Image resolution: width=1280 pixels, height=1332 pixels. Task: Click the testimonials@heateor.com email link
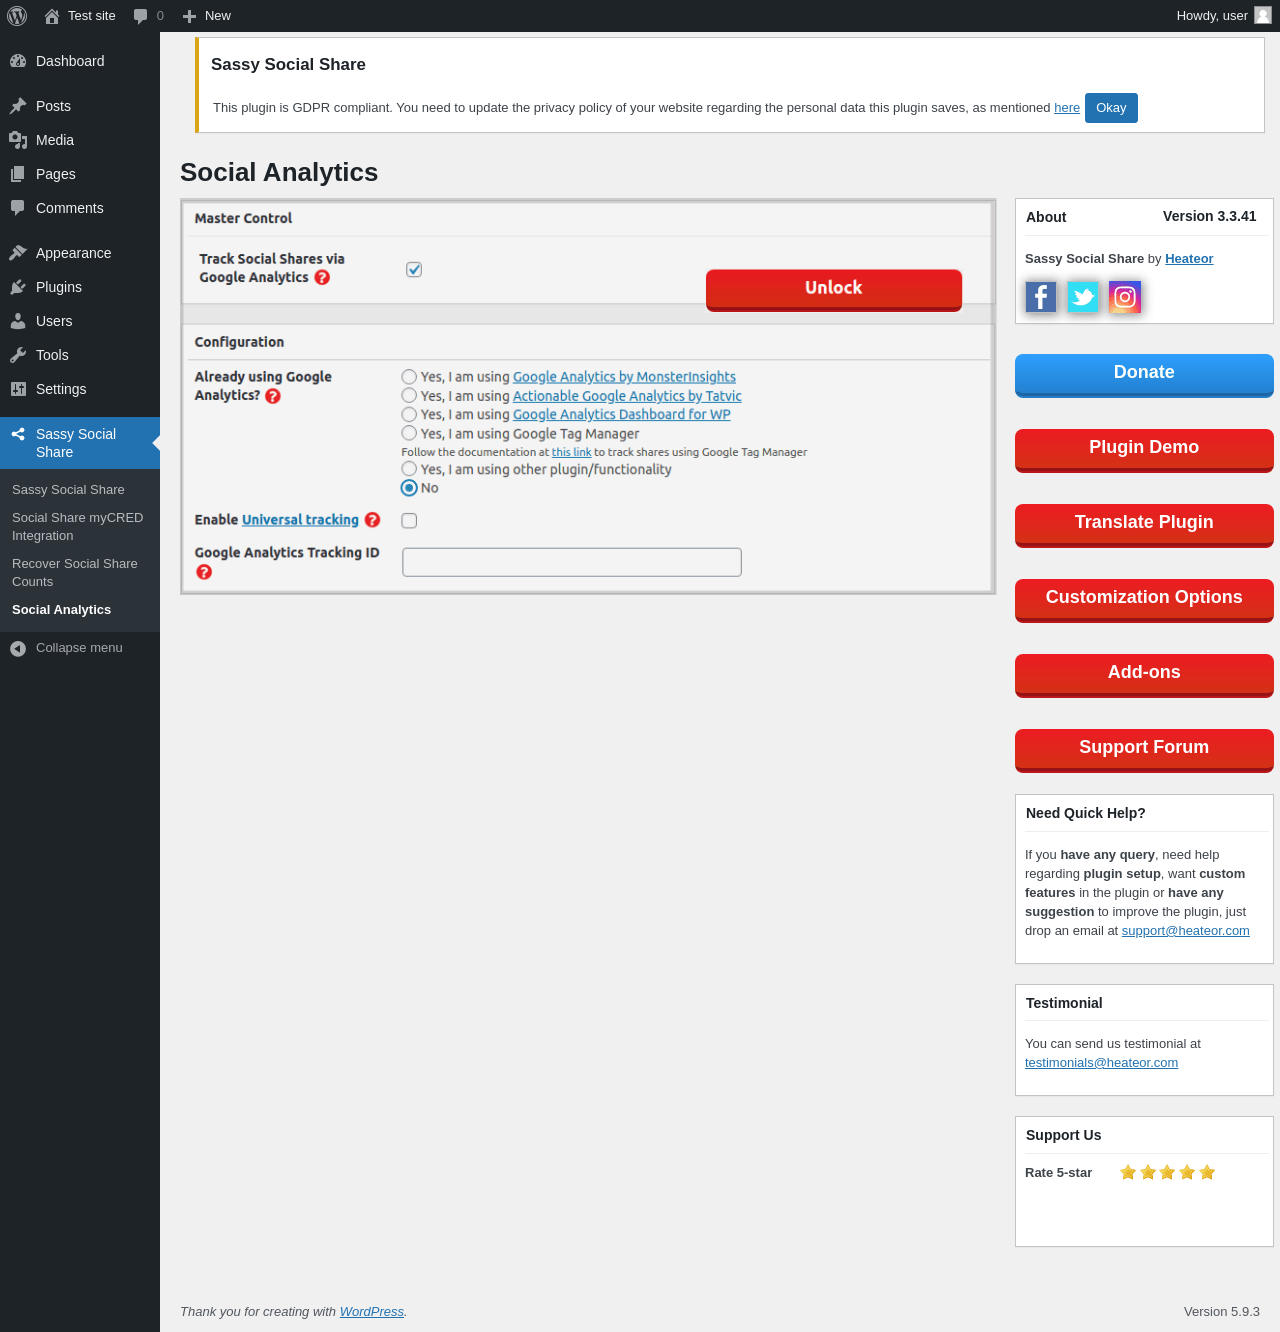1101,1063
